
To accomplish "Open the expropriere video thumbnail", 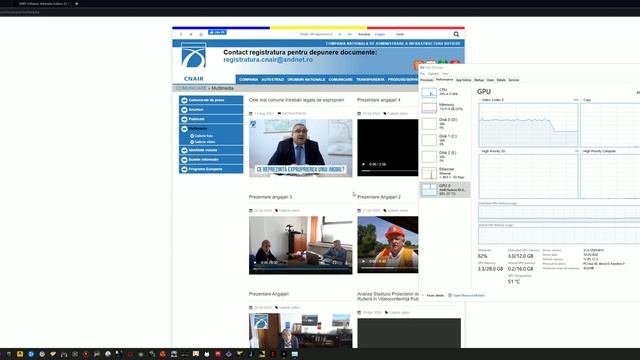I will pyautogui.click(x=300, y=148).
